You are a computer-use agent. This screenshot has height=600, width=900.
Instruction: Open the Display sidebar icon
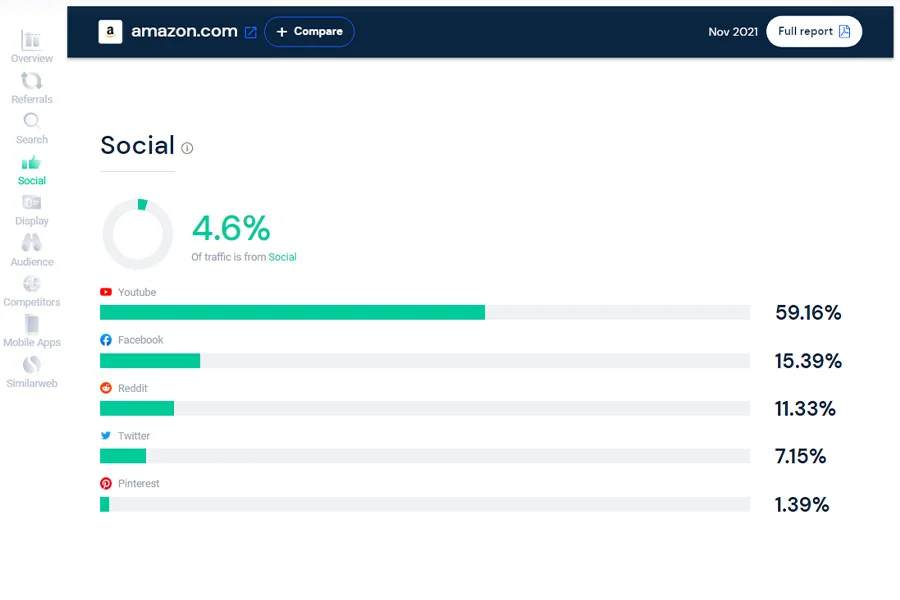32,203
